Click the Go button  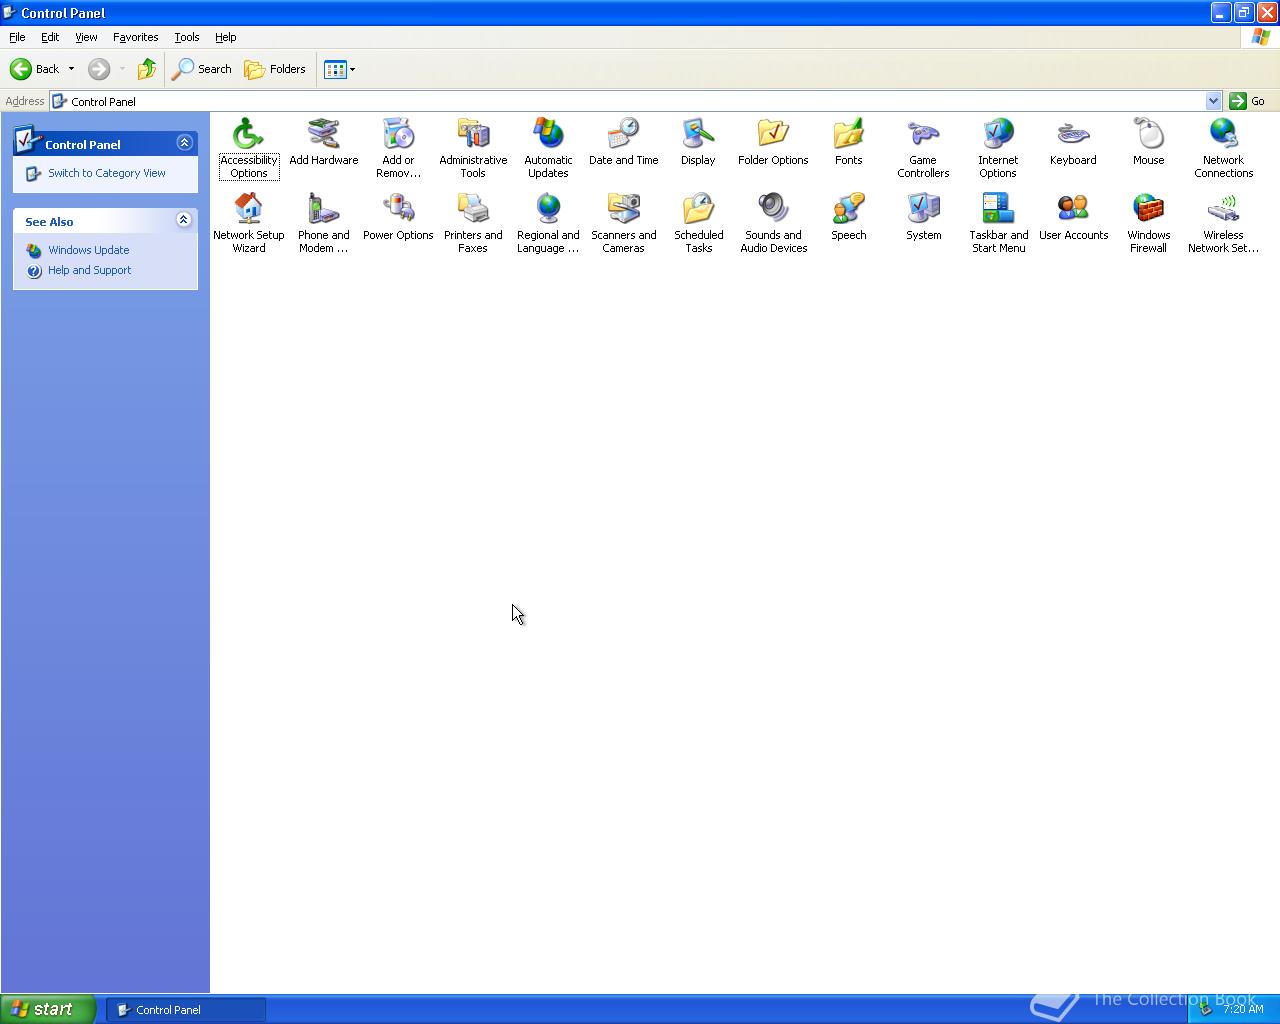[1248, 101]
